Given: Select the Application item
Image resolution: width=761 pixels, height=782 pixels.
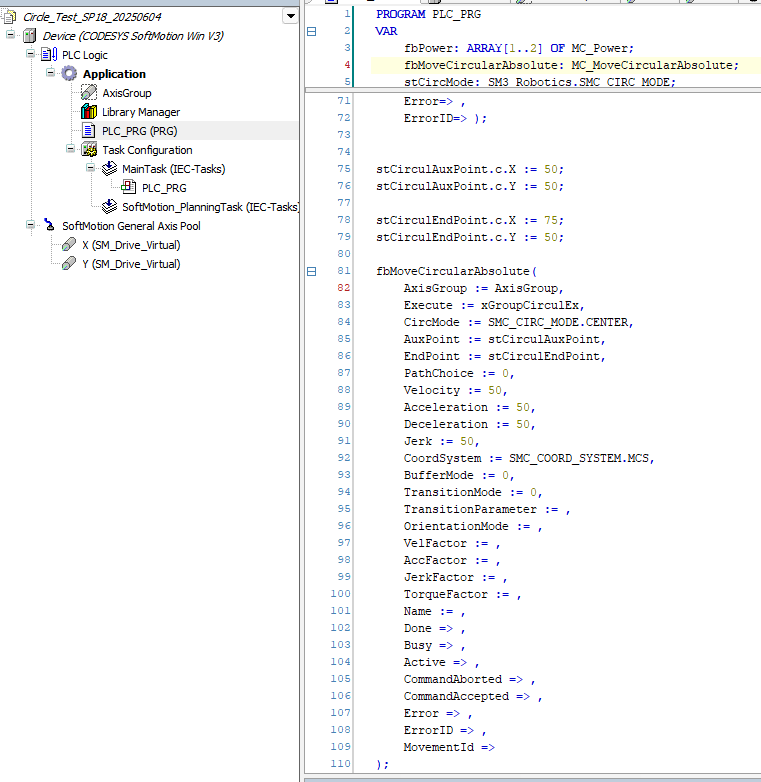Looking at the screenshot, I should pos(114,74).
